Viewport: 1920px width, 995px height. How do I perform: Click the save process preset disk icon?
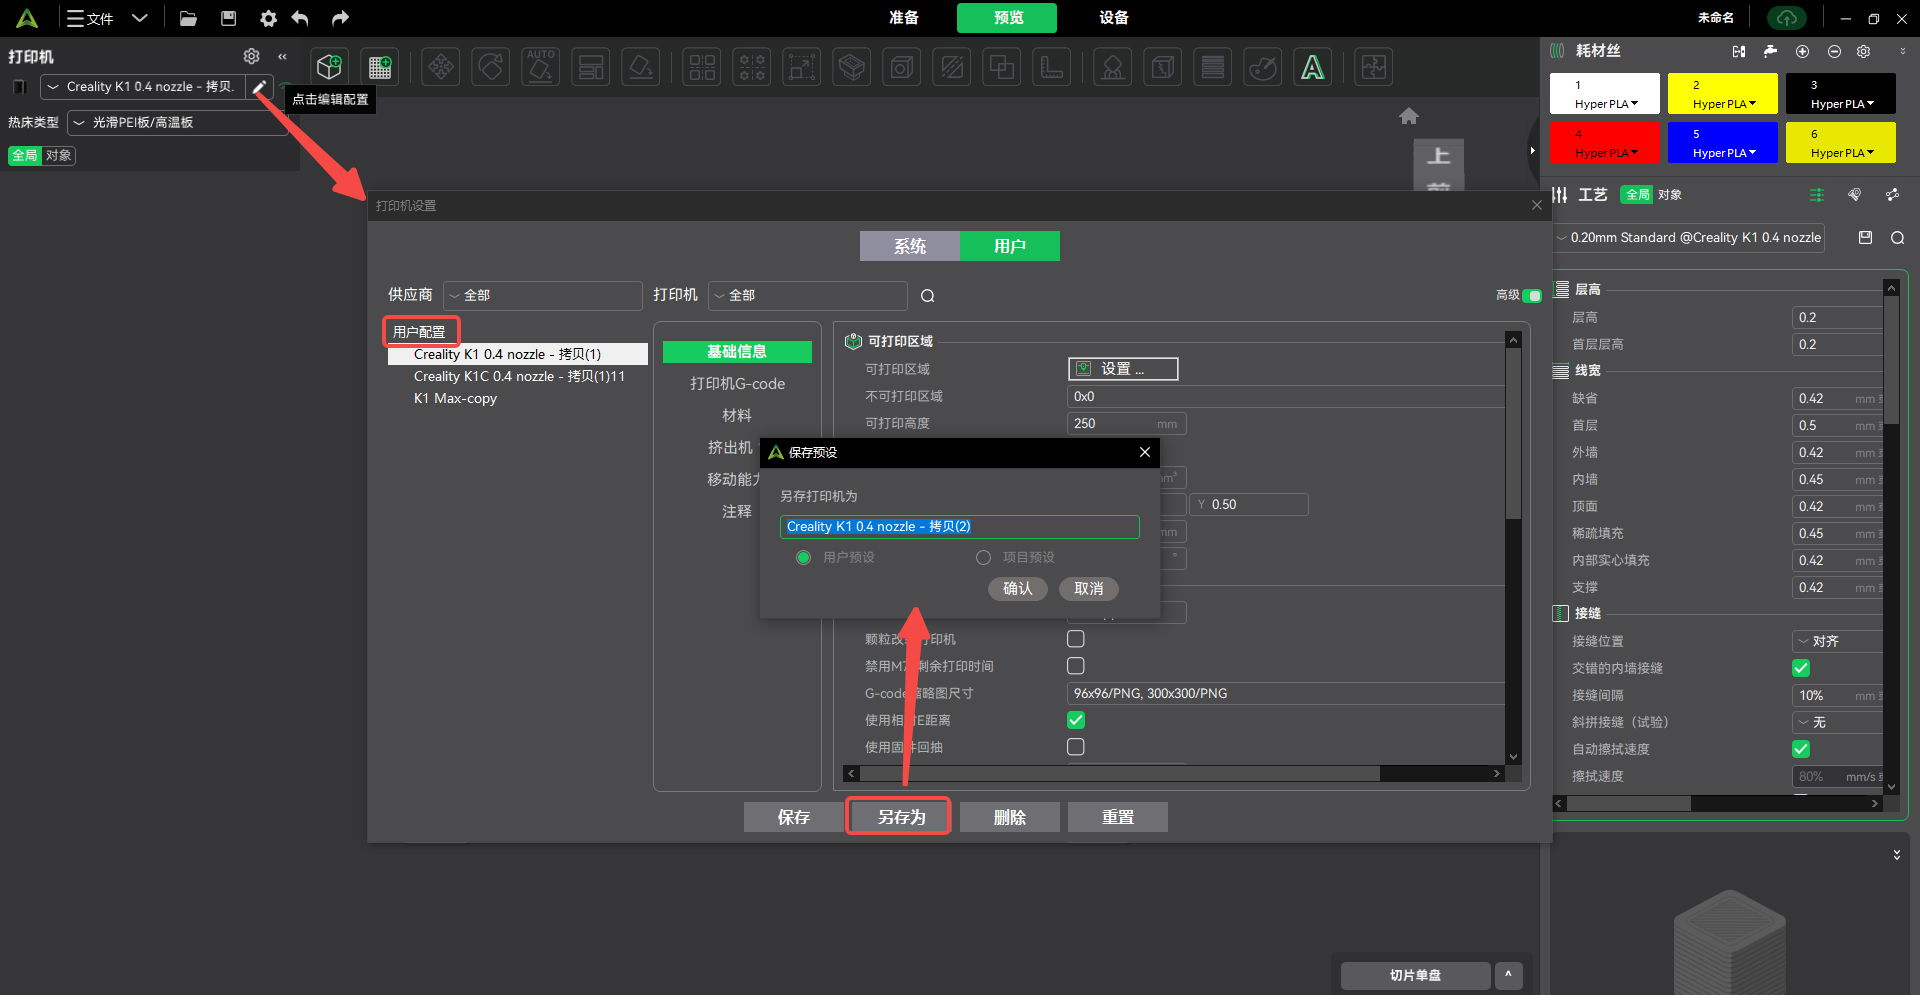pos(1865,237)
